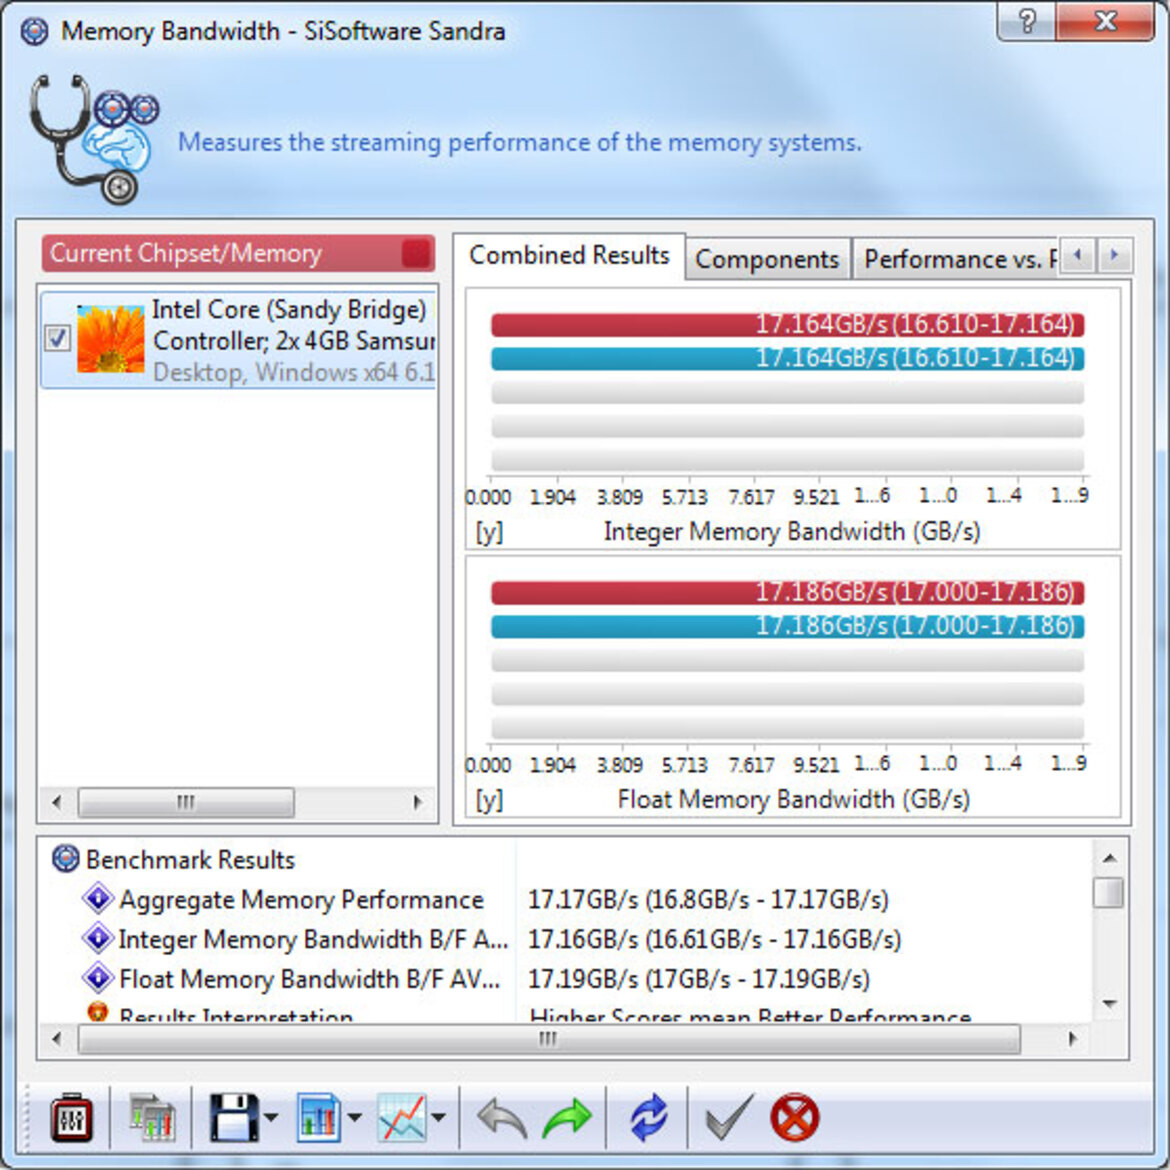This screenshot has width=1170, height=1170.
Task: Toggle the Intel Core Sandy Bridge checkbox
Action: pos(57,339)
